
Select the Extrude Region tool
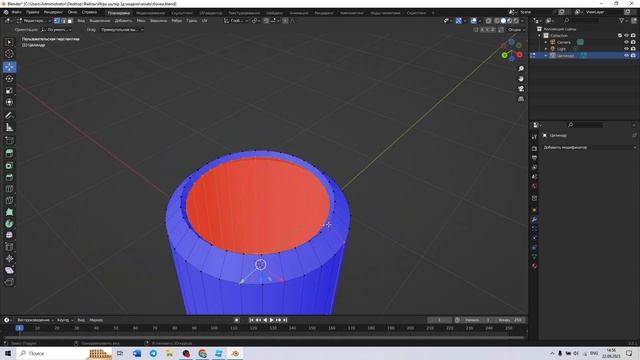tap(9, 153)
